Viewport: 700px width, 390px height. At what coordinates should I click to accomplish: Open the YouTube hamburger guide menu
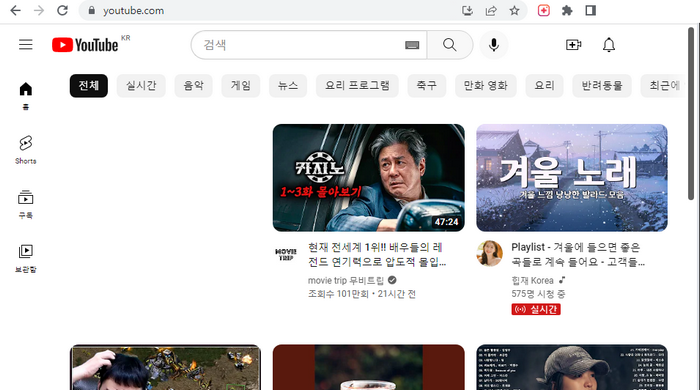[25, 45]
